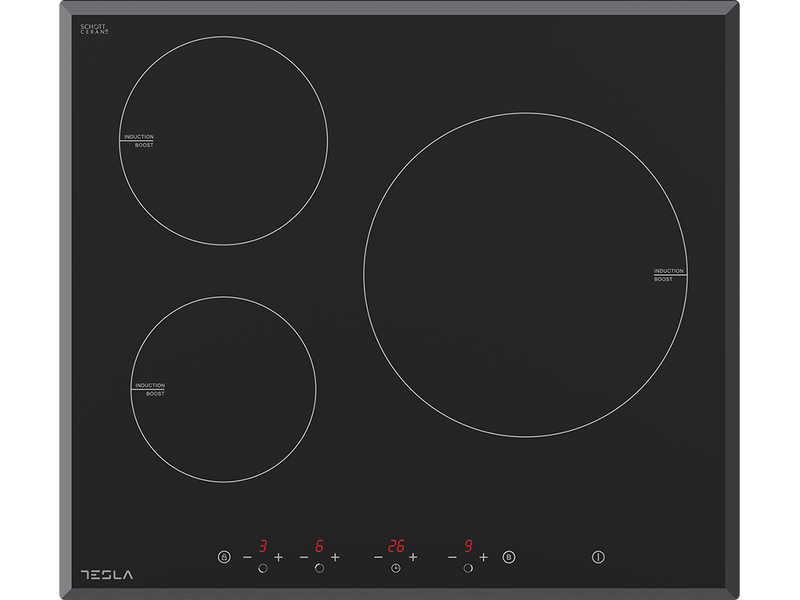Click the Schott Ceran logo
The width and height of the screenshot is (800, 600).
(x=94, y=29)
